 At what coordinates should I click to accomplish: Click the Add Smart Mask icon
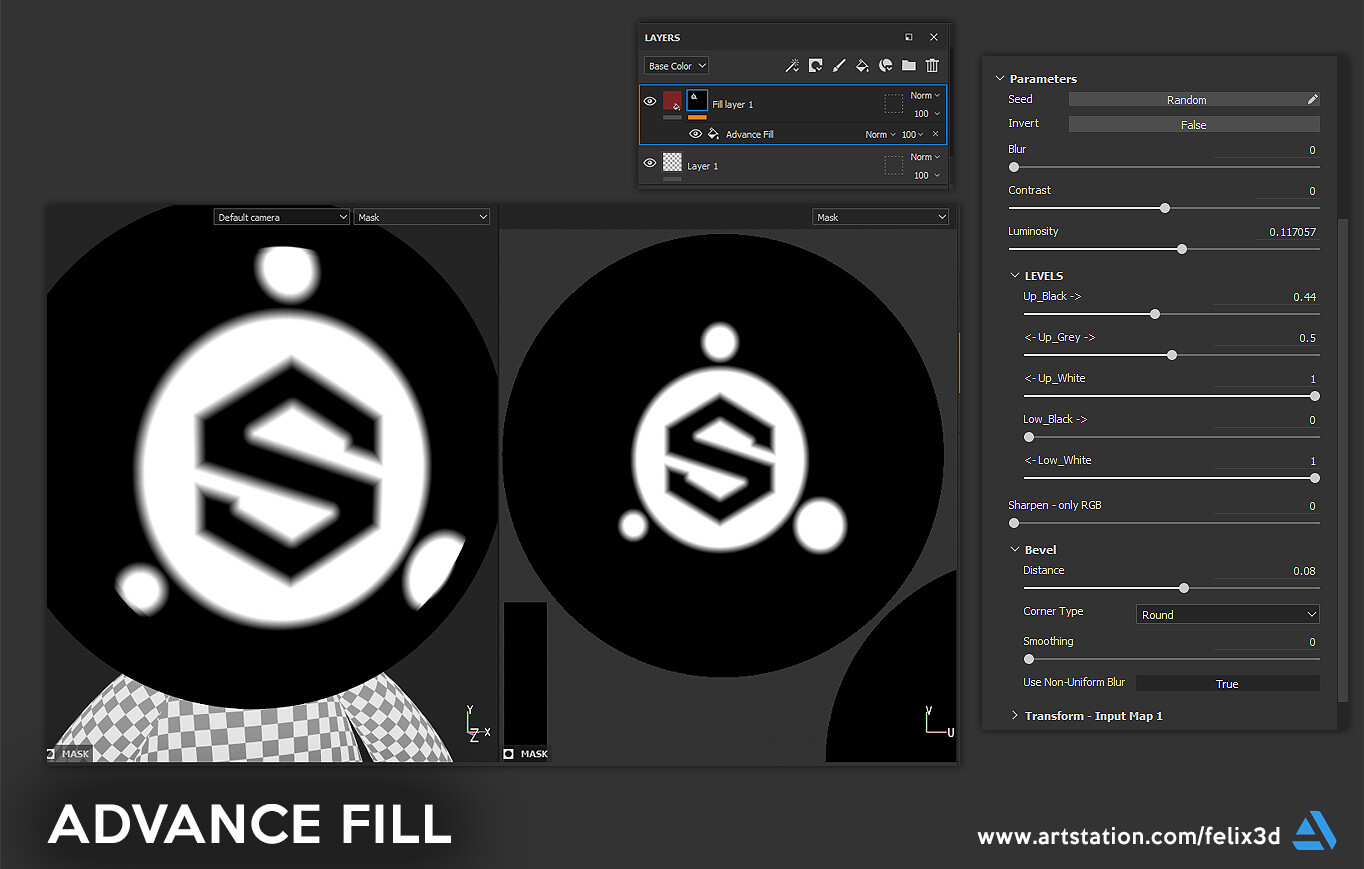pos(815,65)
